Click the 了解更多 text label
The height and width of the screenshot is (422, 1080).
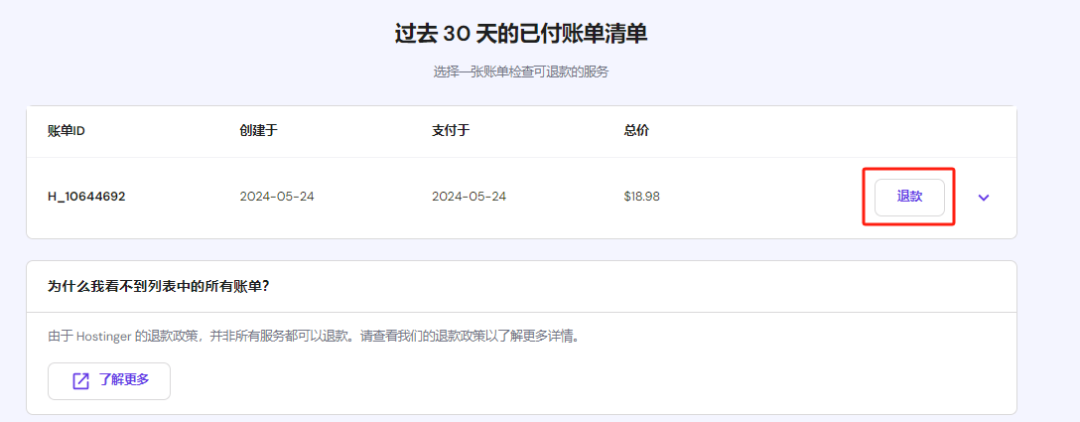coord(124,381)
